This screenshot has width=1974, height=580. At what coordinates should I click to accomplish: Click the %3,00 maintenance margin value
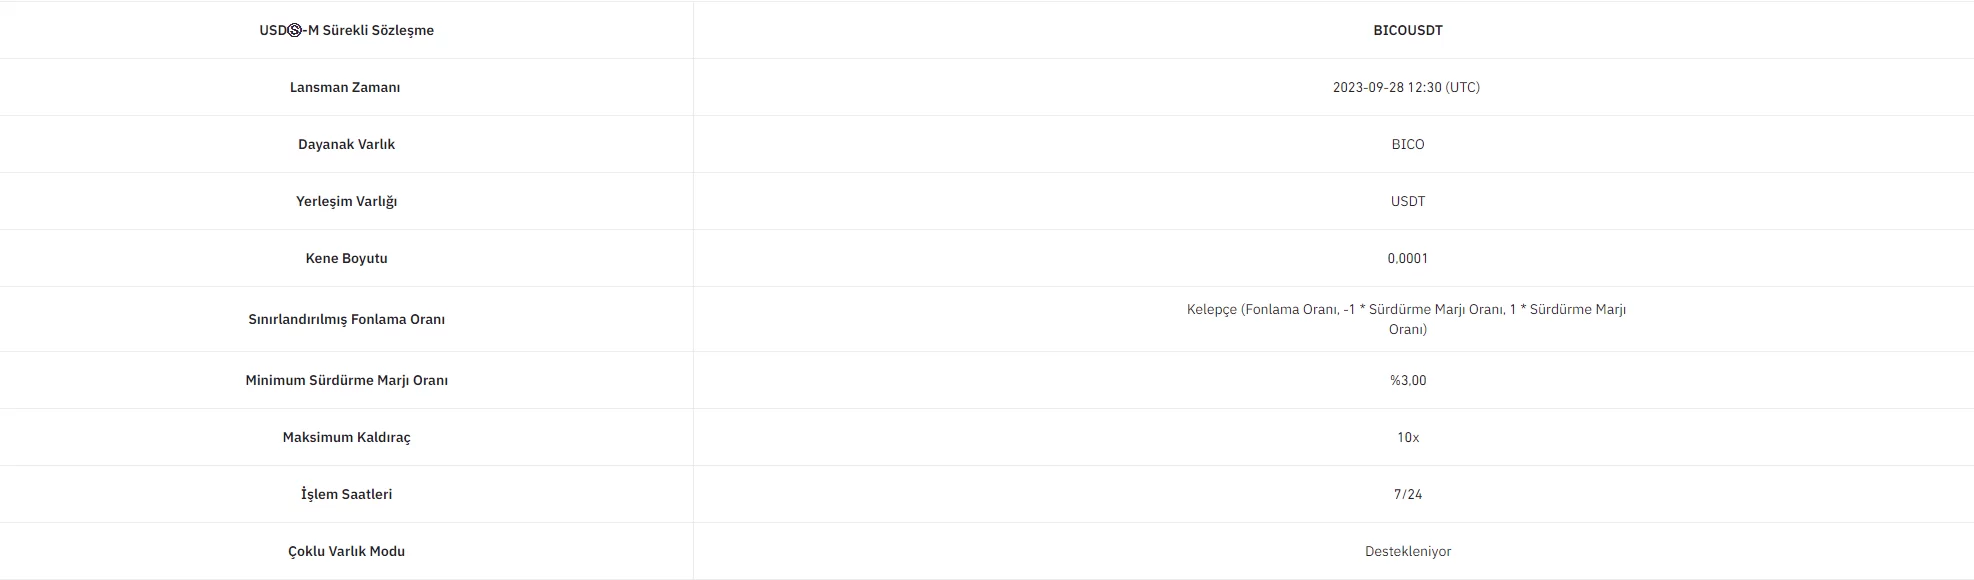1407,380
